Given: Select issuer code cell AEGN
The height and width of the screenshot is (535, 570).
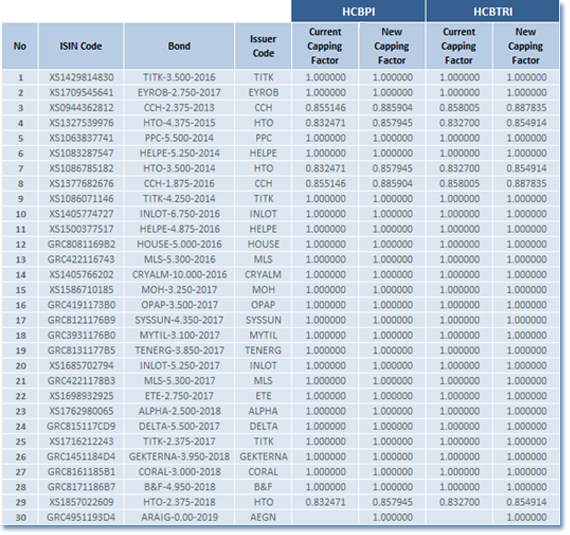Looking at the screenshot, I should (x=263, y=517).
